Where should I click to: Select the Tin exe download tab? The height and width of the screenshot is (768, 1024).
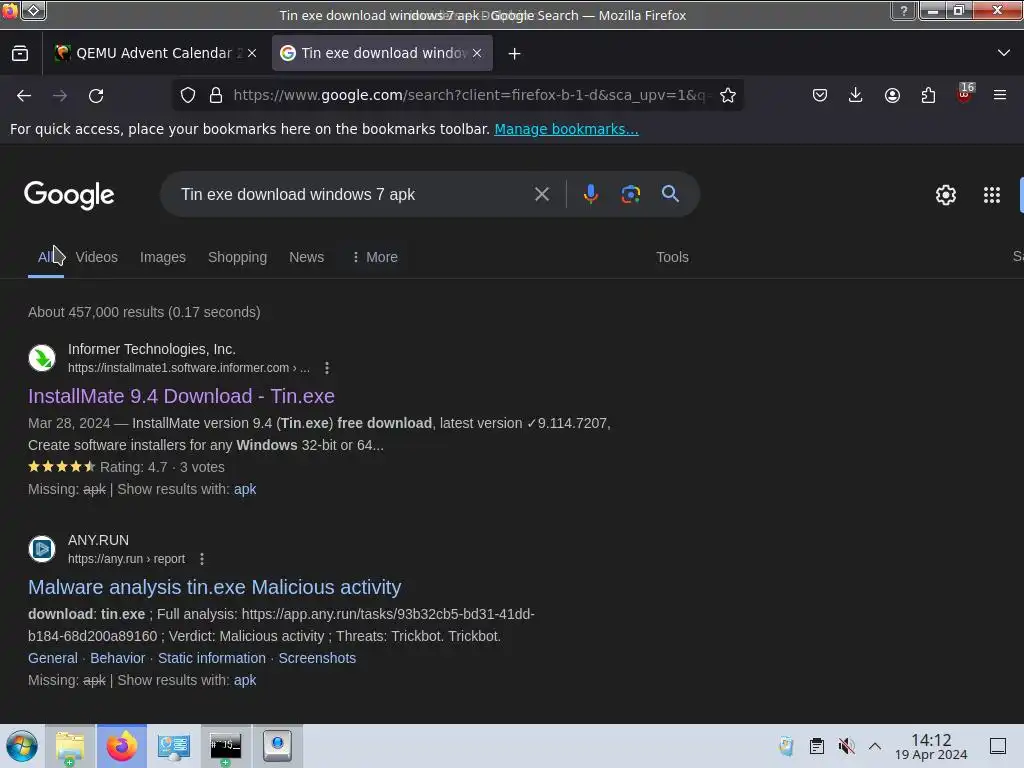click(x=382, y=54)
